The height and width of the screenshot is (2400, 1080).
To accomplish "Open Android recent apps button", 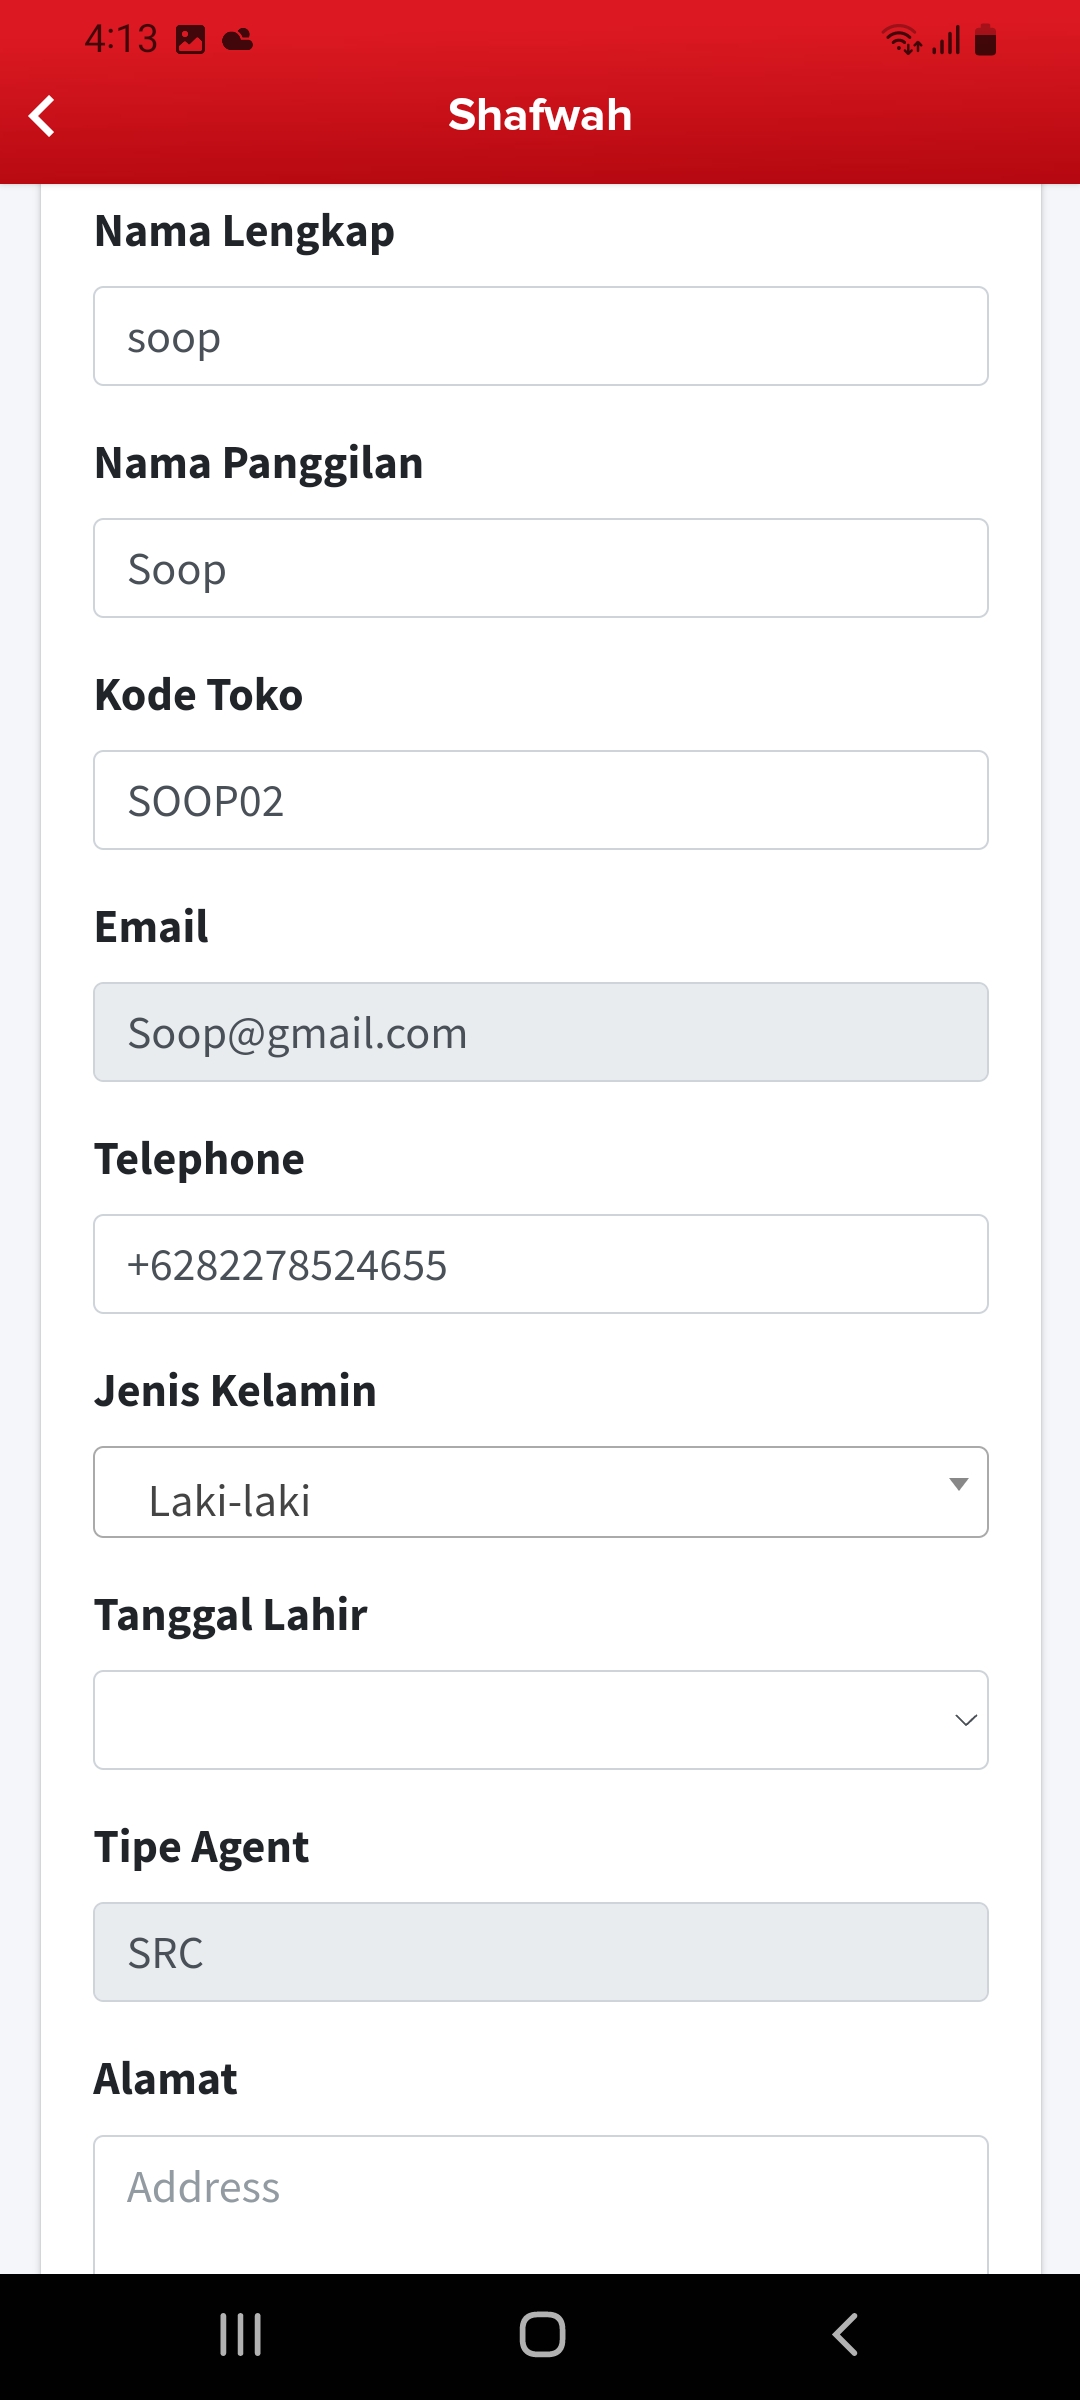I will pyautogui.click(x=241, y=2335).
